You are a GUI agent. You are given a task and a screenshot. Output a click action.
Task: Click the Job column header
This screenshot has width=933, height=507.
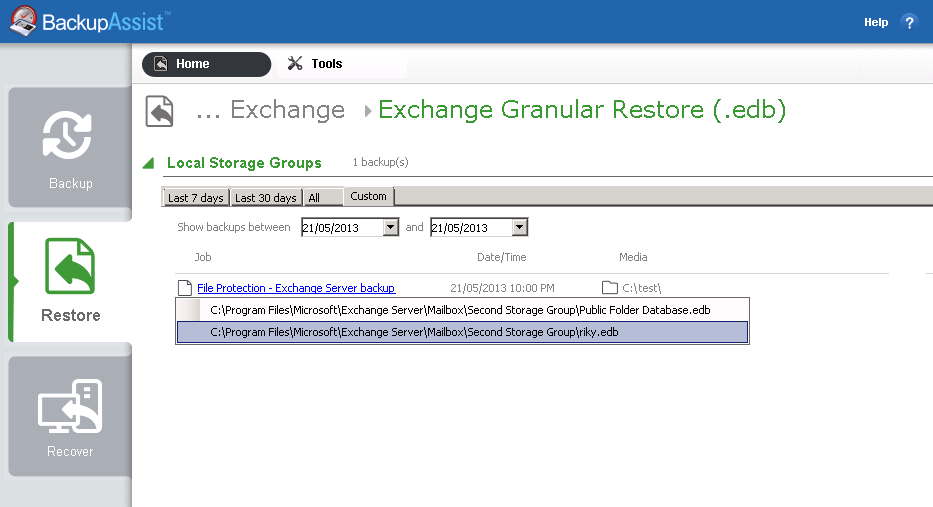(203, 257)
